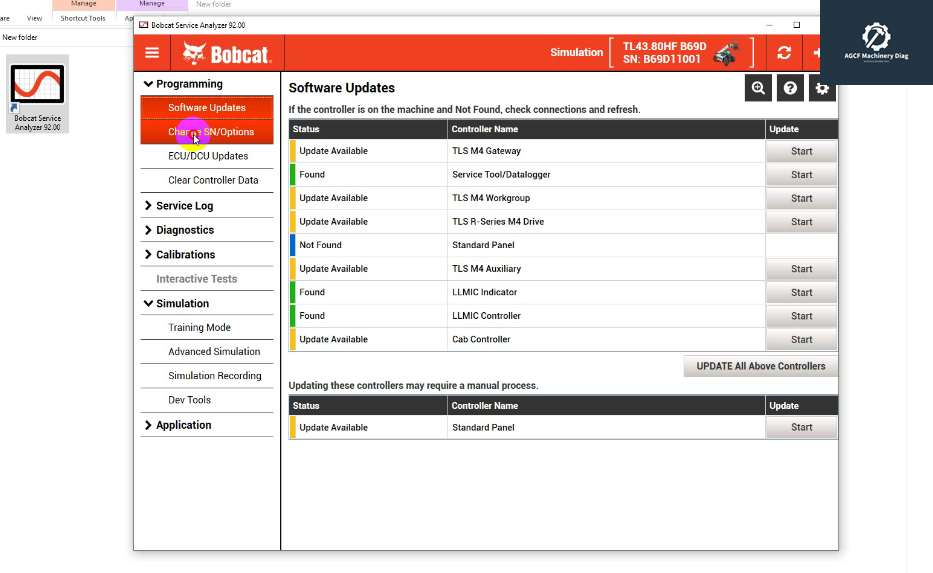
Task: Click TLS M4 Workgroup controller name
Action: coord(491,198)
